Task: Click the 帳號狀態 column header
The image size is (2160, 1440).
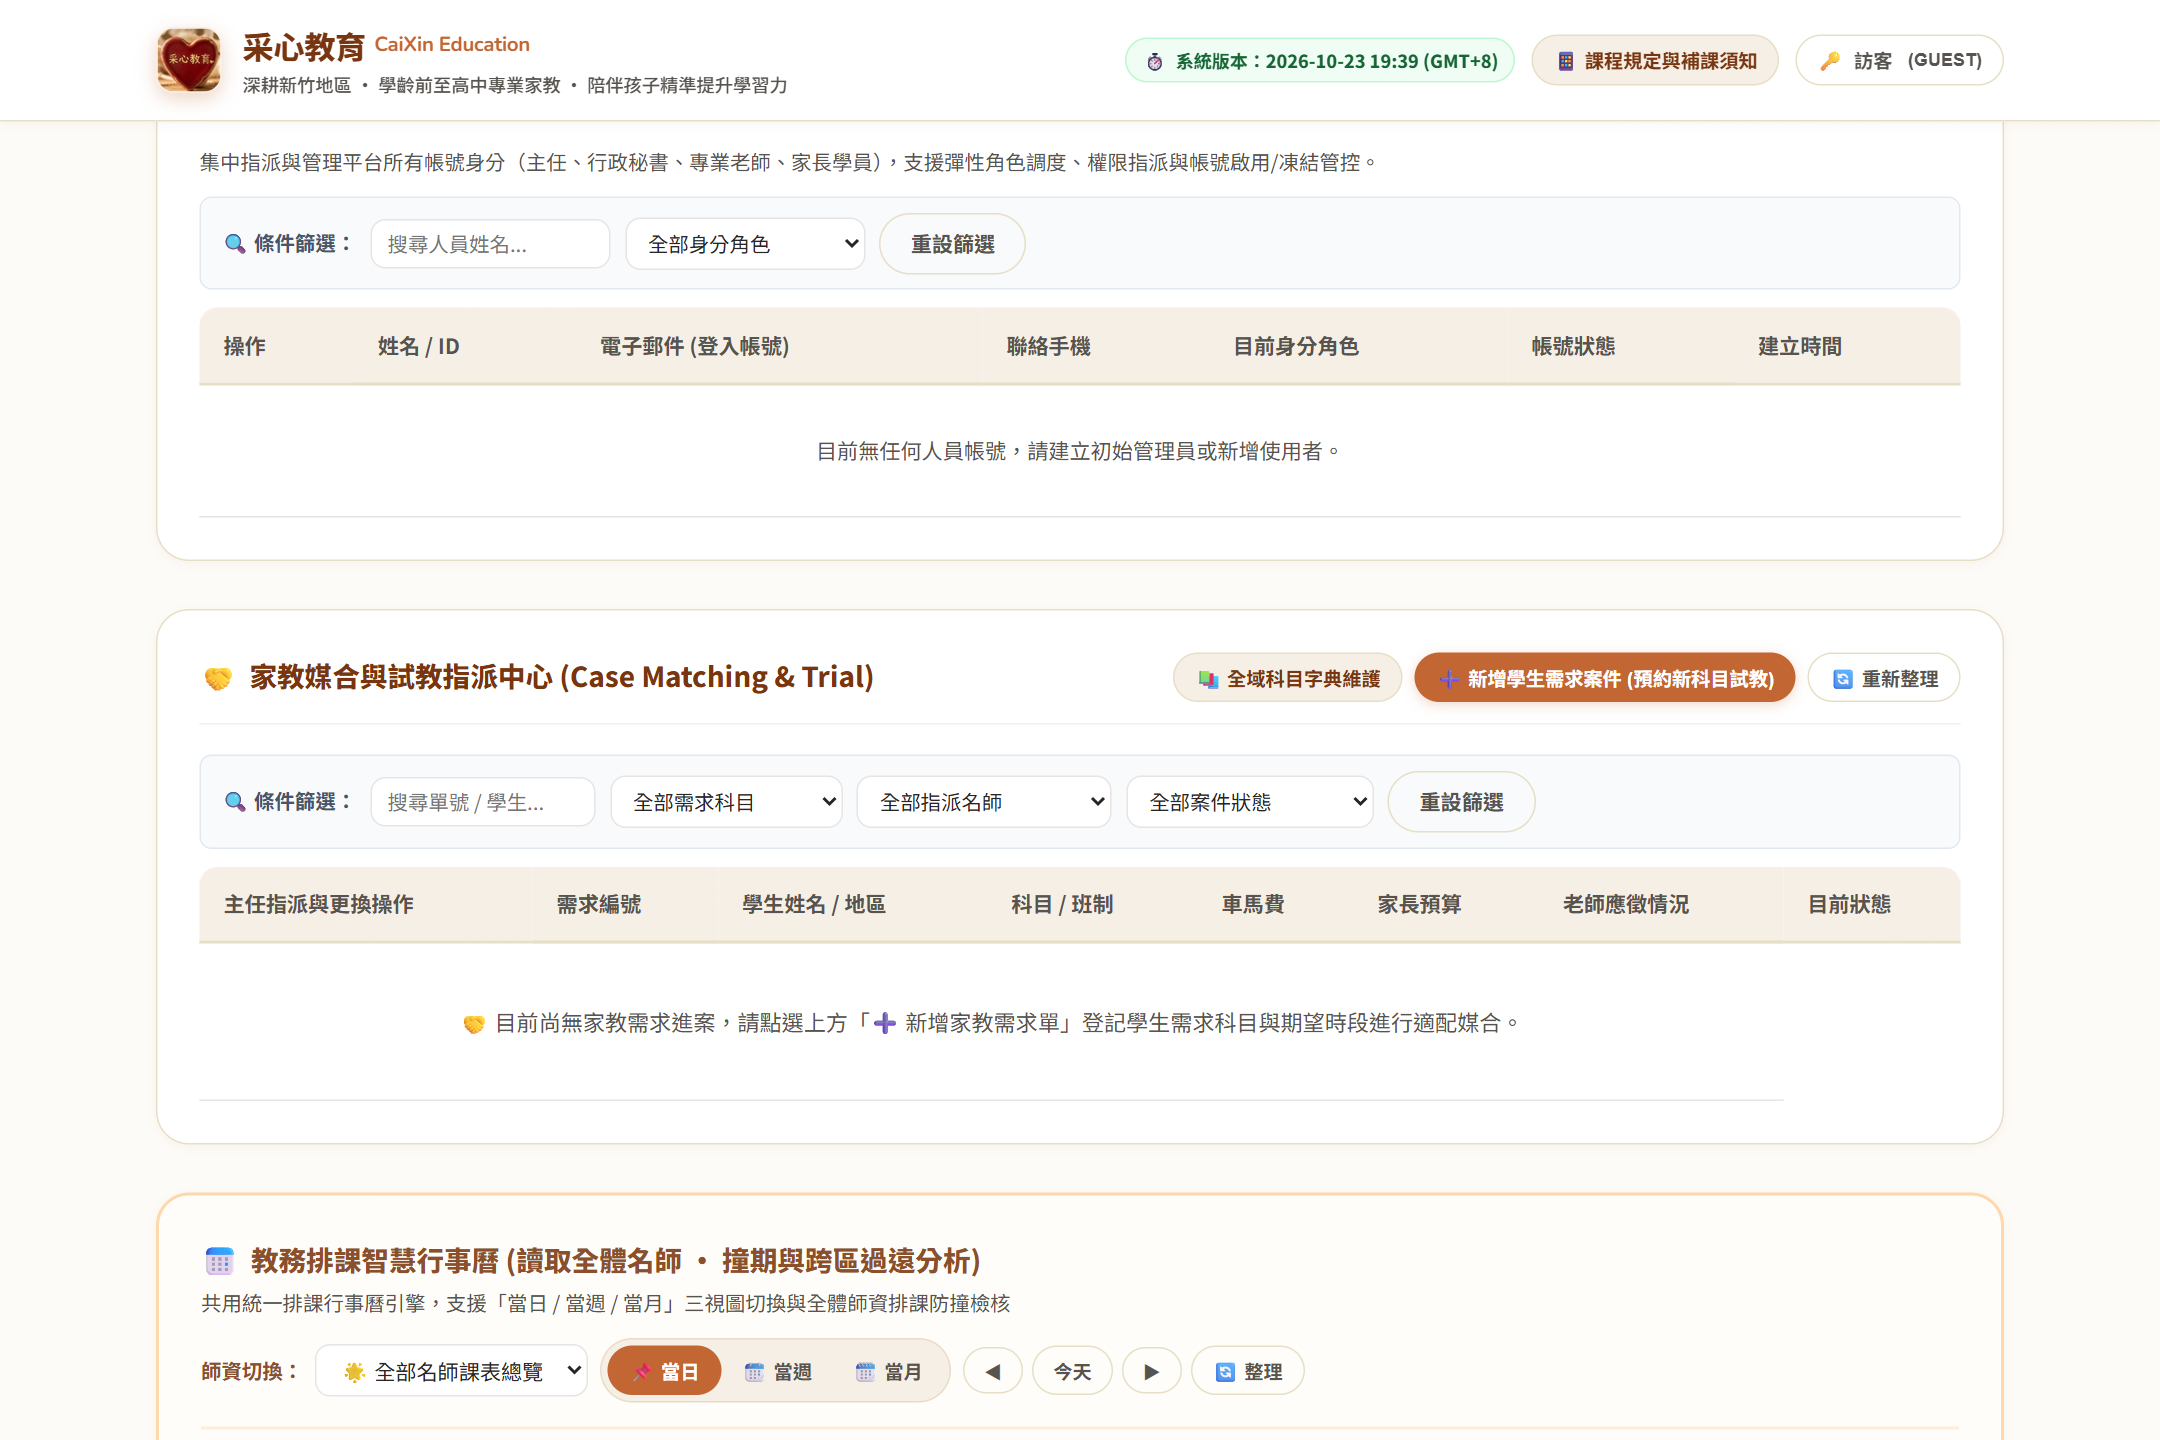Action: coord(1573,346)
